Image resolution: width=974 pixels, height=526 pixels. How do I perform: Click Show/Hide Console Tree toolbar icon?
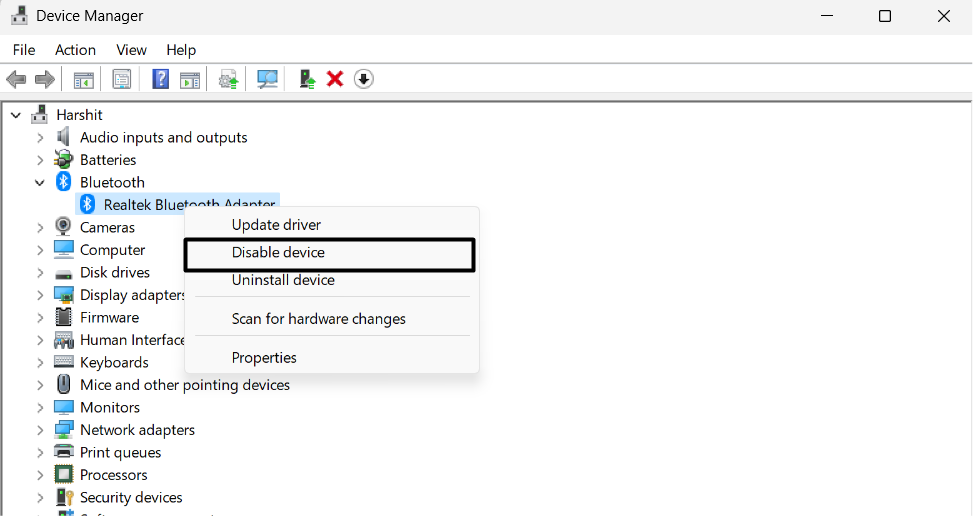tap(84, 79)
